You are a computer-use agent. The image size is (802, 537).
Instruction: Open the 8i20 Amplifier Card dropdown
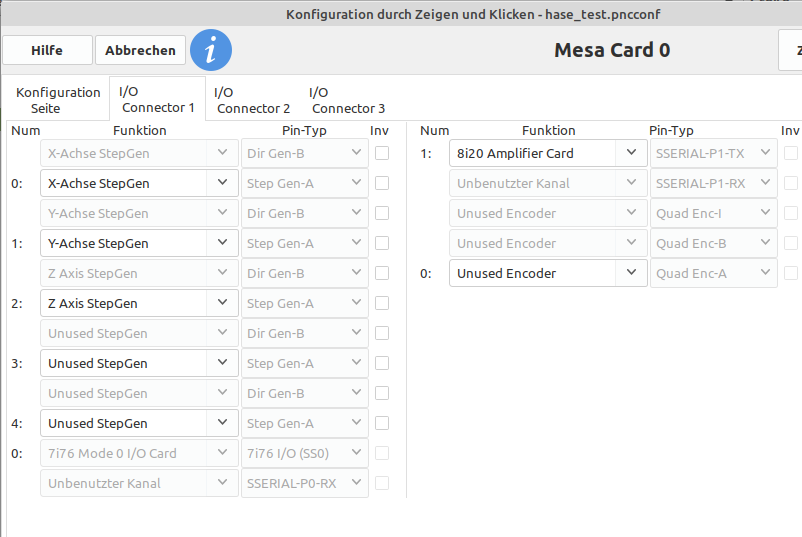(x=548, y=153)
